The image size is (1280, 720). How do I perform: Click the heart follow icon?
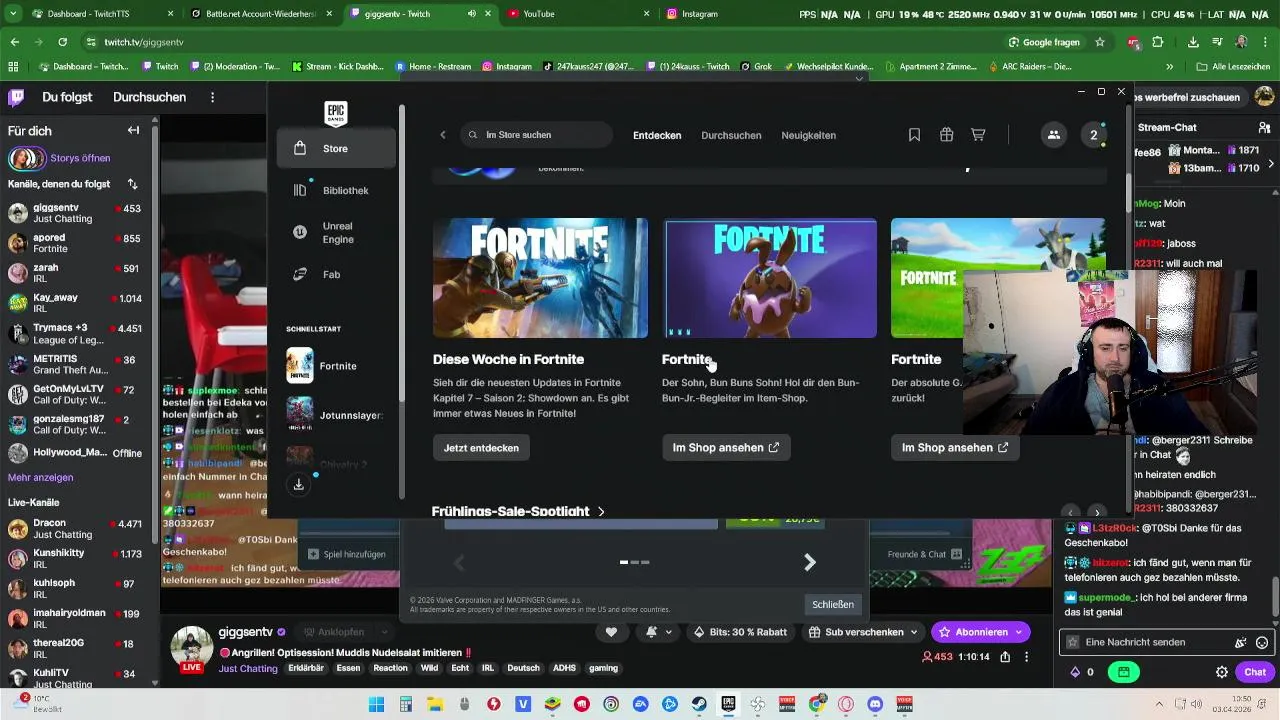pos(611,632)
